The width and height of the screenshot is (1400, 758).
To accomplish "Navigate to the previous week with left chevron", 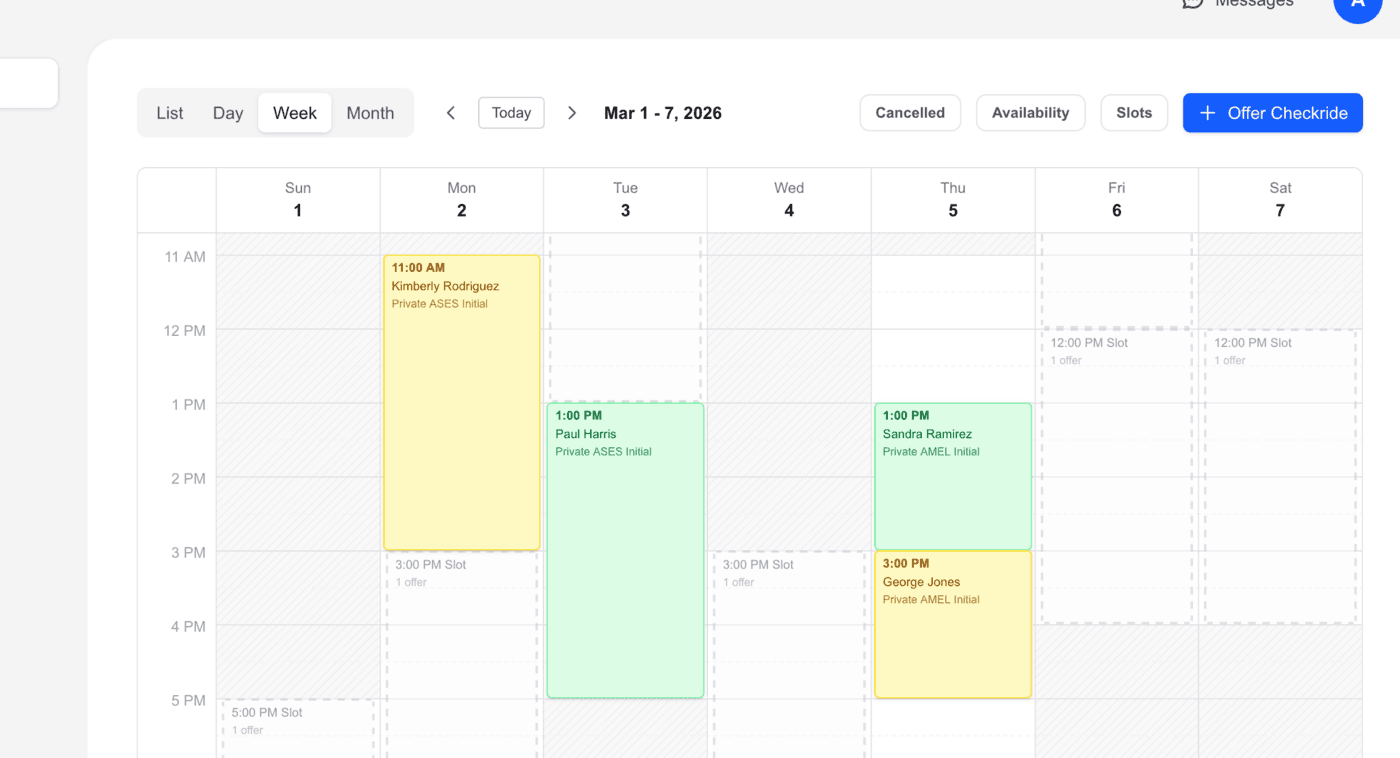I will [x=450, y=113].
